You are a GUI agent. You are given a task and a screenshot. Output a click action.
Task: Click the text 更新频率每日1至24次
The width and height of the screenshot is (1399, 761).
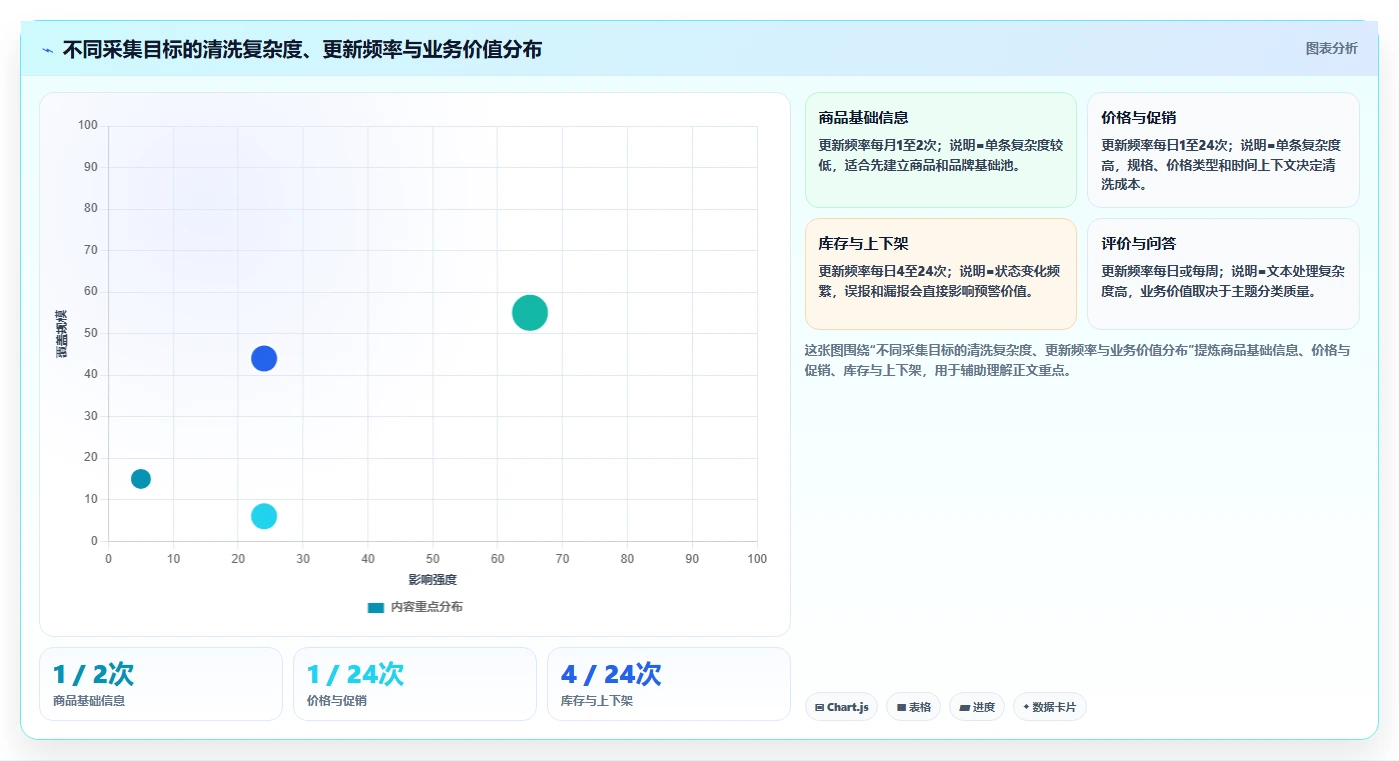pos(1165,145)
